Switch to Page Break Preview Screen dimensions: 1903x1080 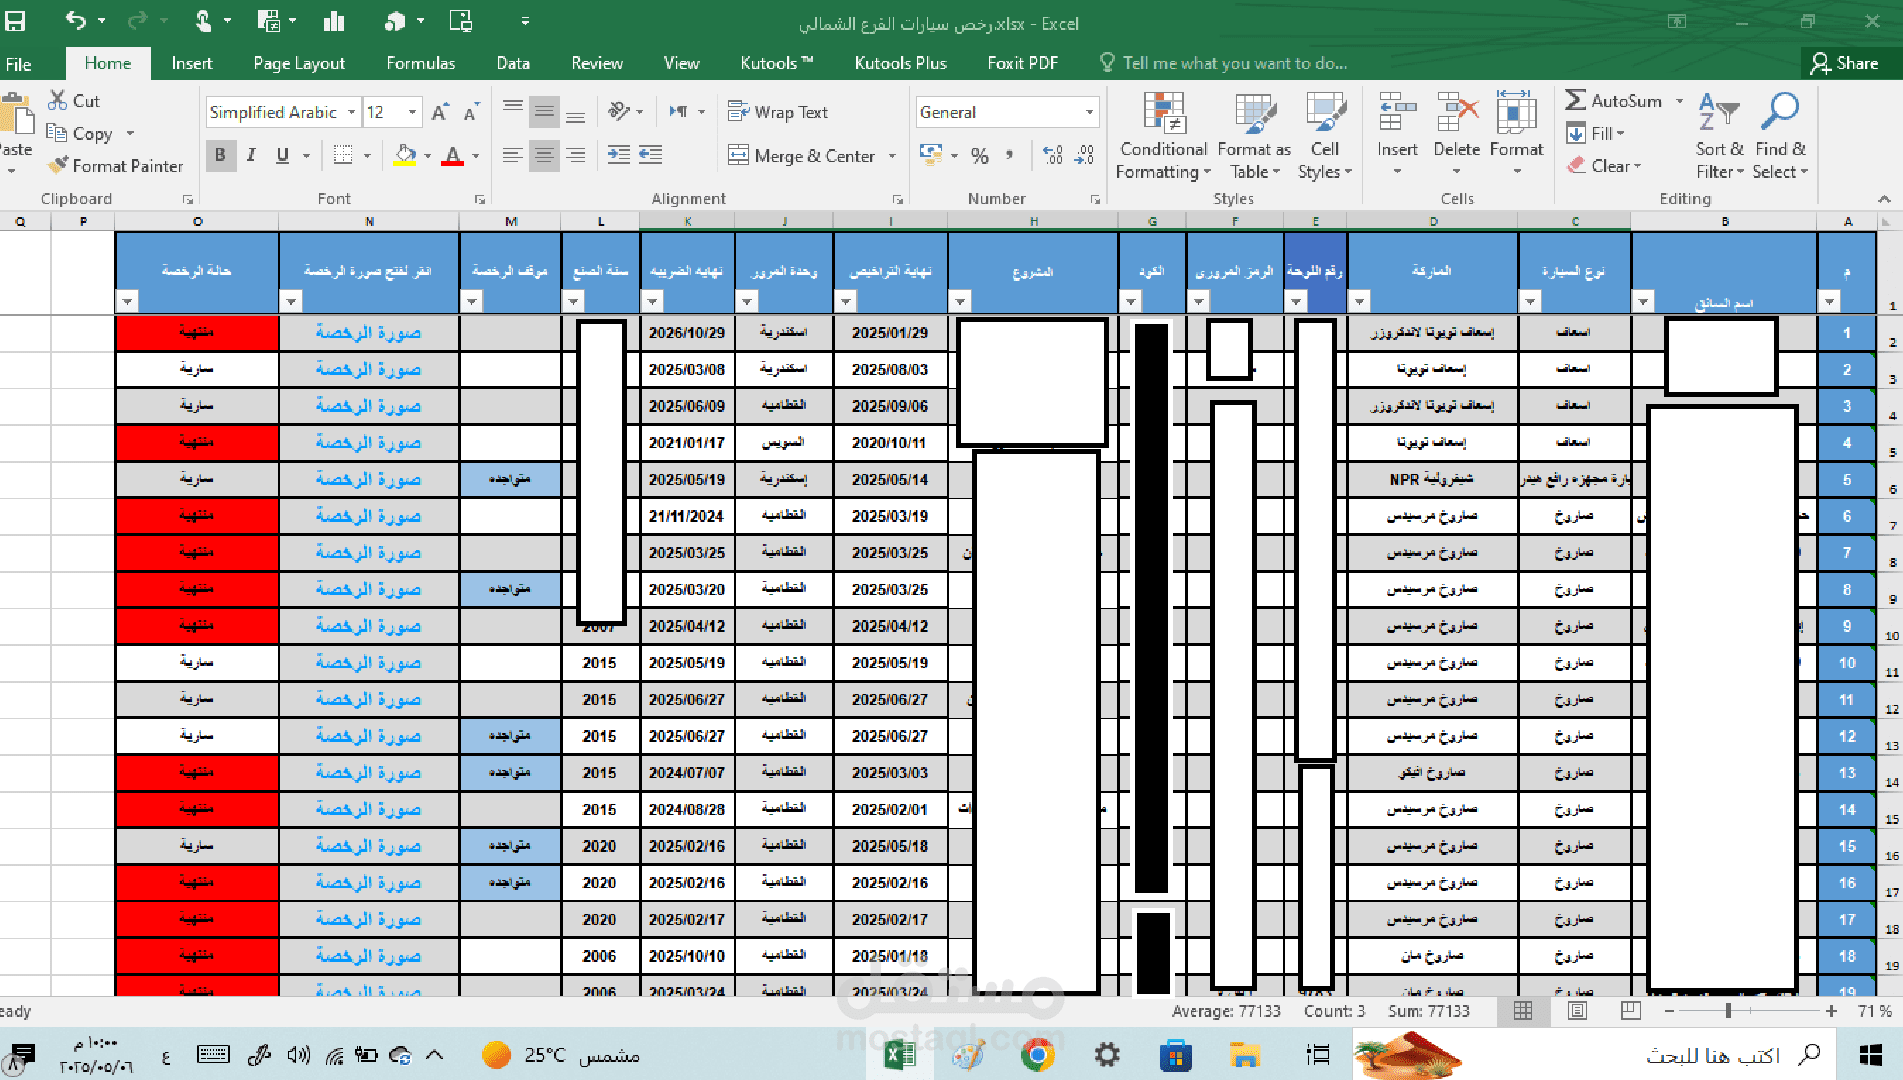point(1631,1011)
